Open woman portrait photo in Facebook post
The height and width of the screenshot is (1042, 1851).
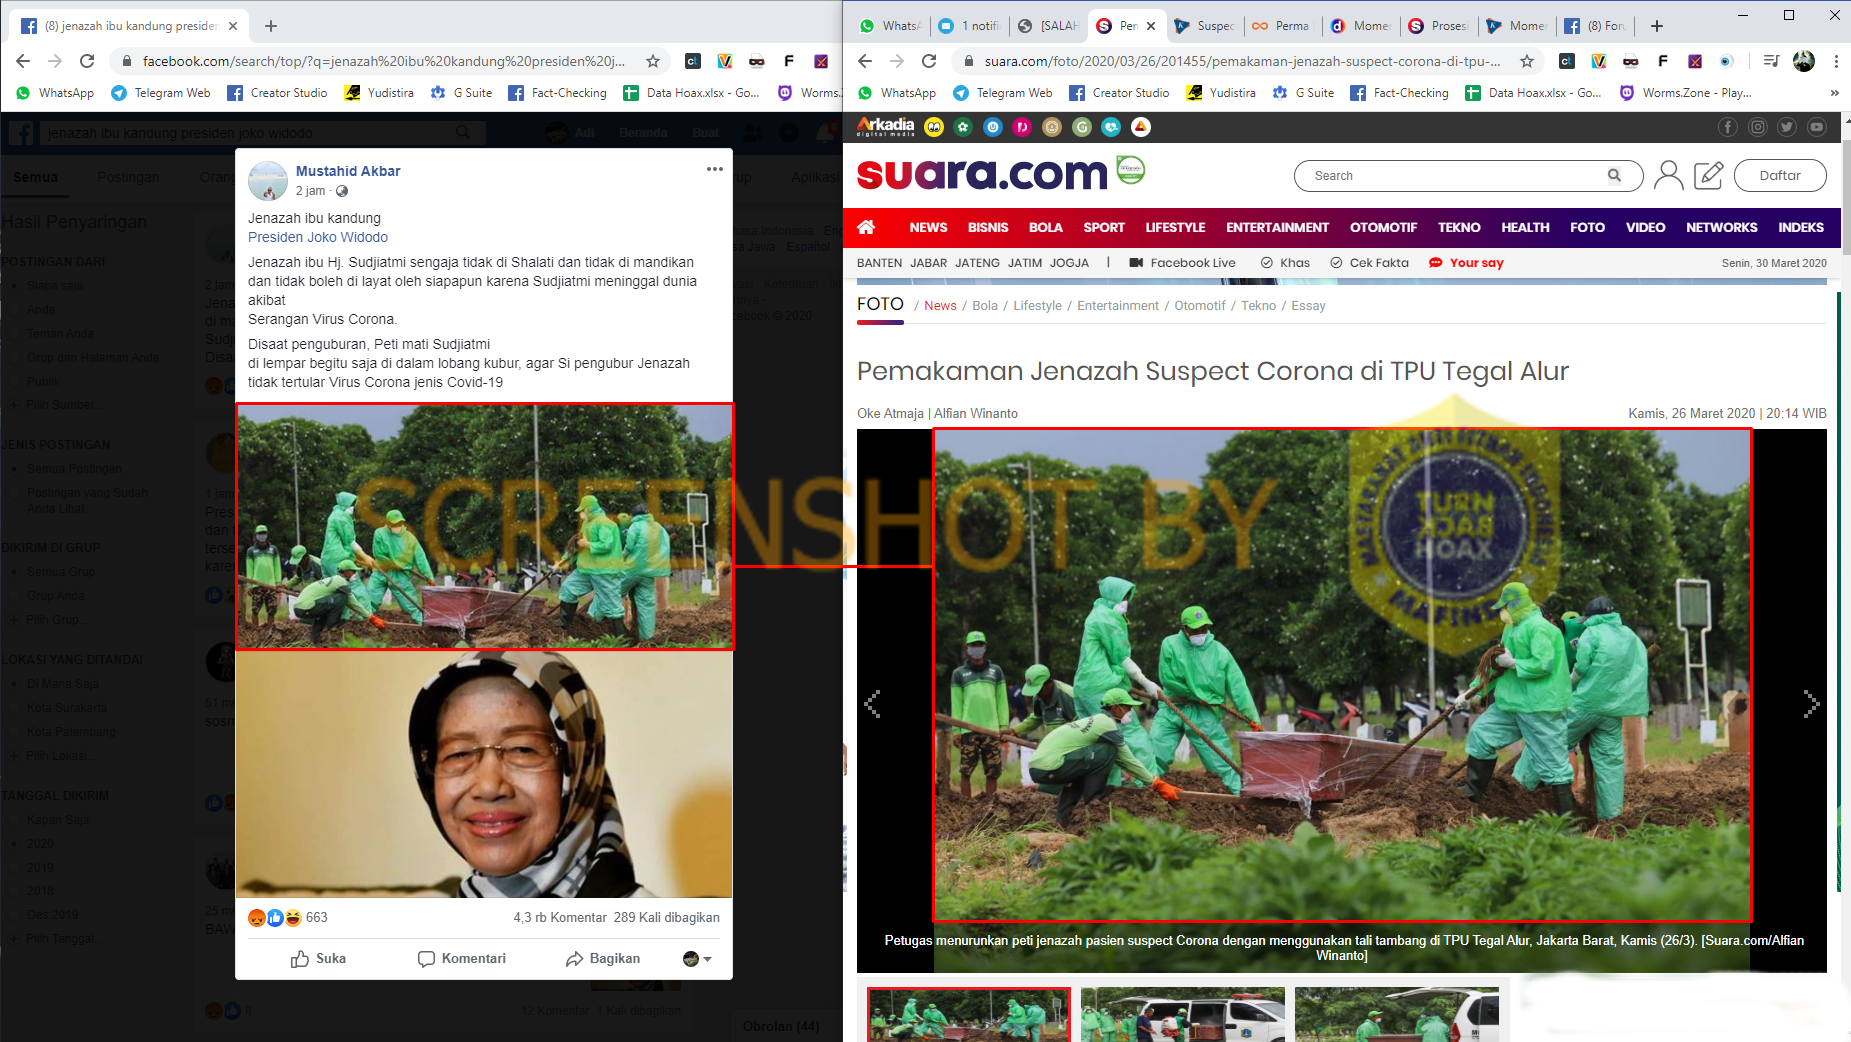[x=484, y=774]
